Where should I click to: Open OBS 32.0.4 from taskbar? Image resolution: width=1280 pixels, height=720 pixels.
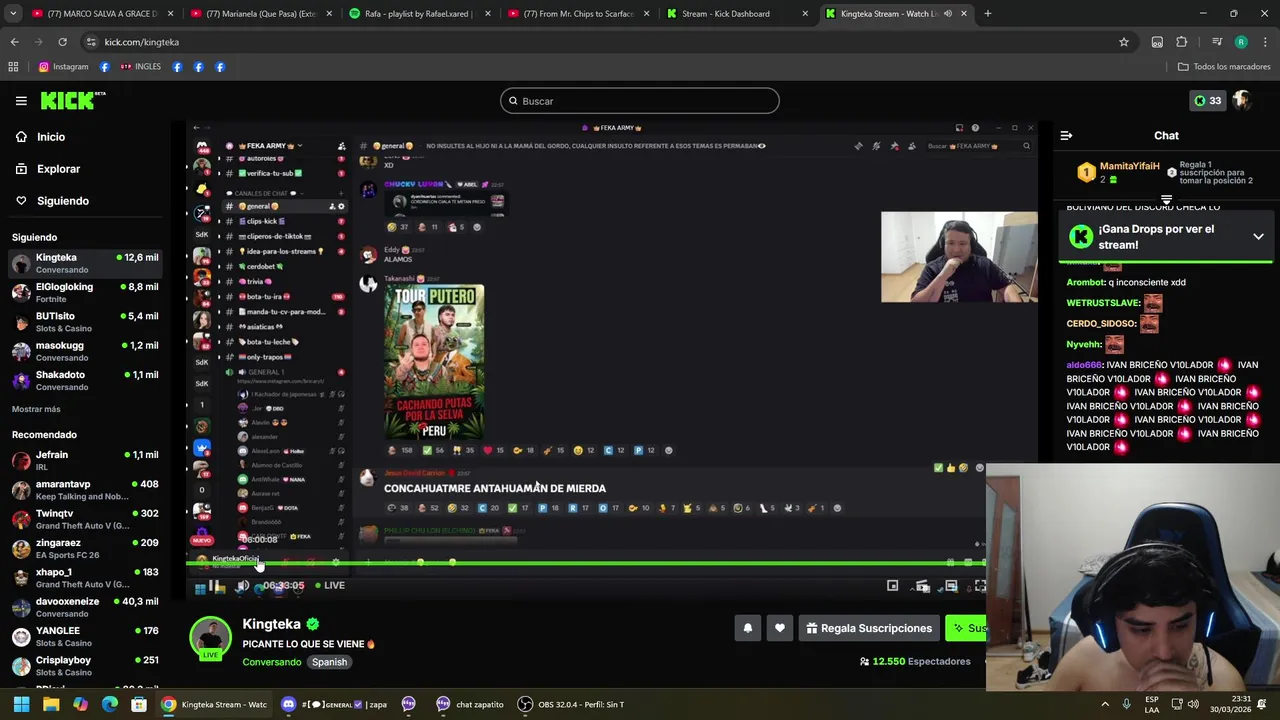(x=570, y=704)
